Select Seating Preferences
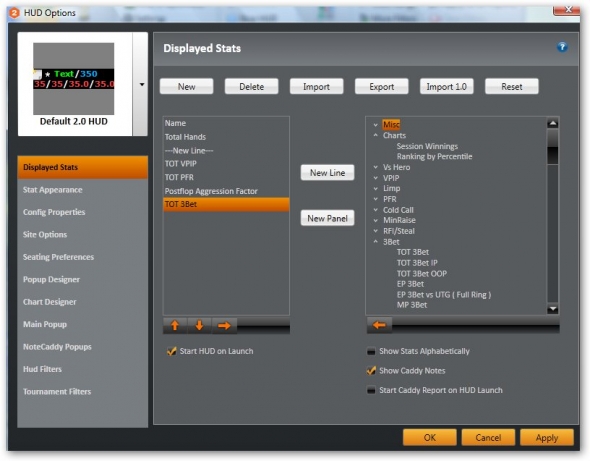This screenshot has width=590, height=461. pyautogui.click(x=82, y=257)
